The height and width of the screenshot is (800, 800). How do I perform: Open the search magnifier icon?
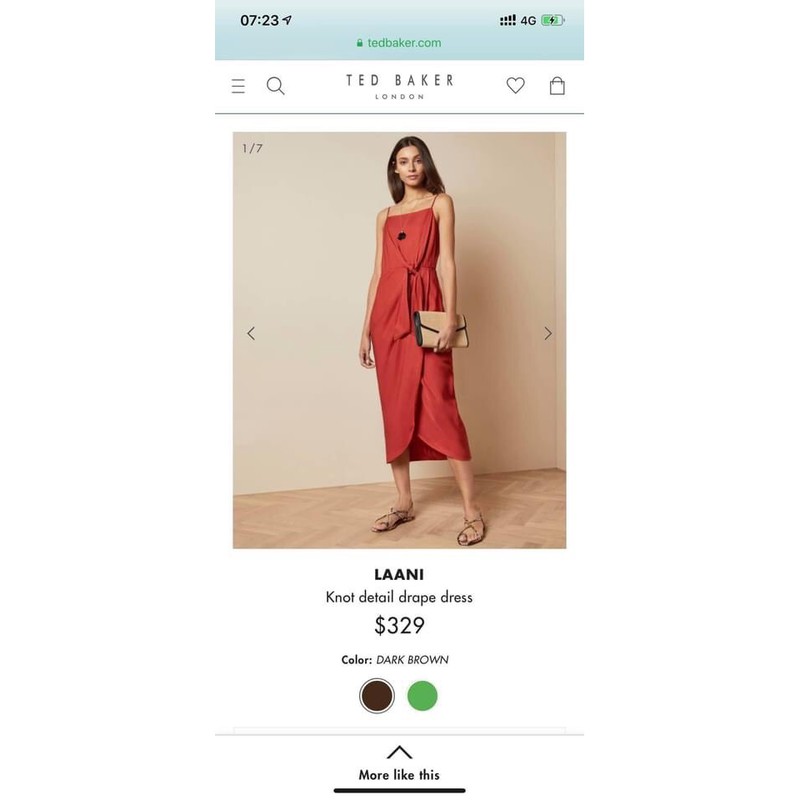pyautogui.click(x=276, y=86)
